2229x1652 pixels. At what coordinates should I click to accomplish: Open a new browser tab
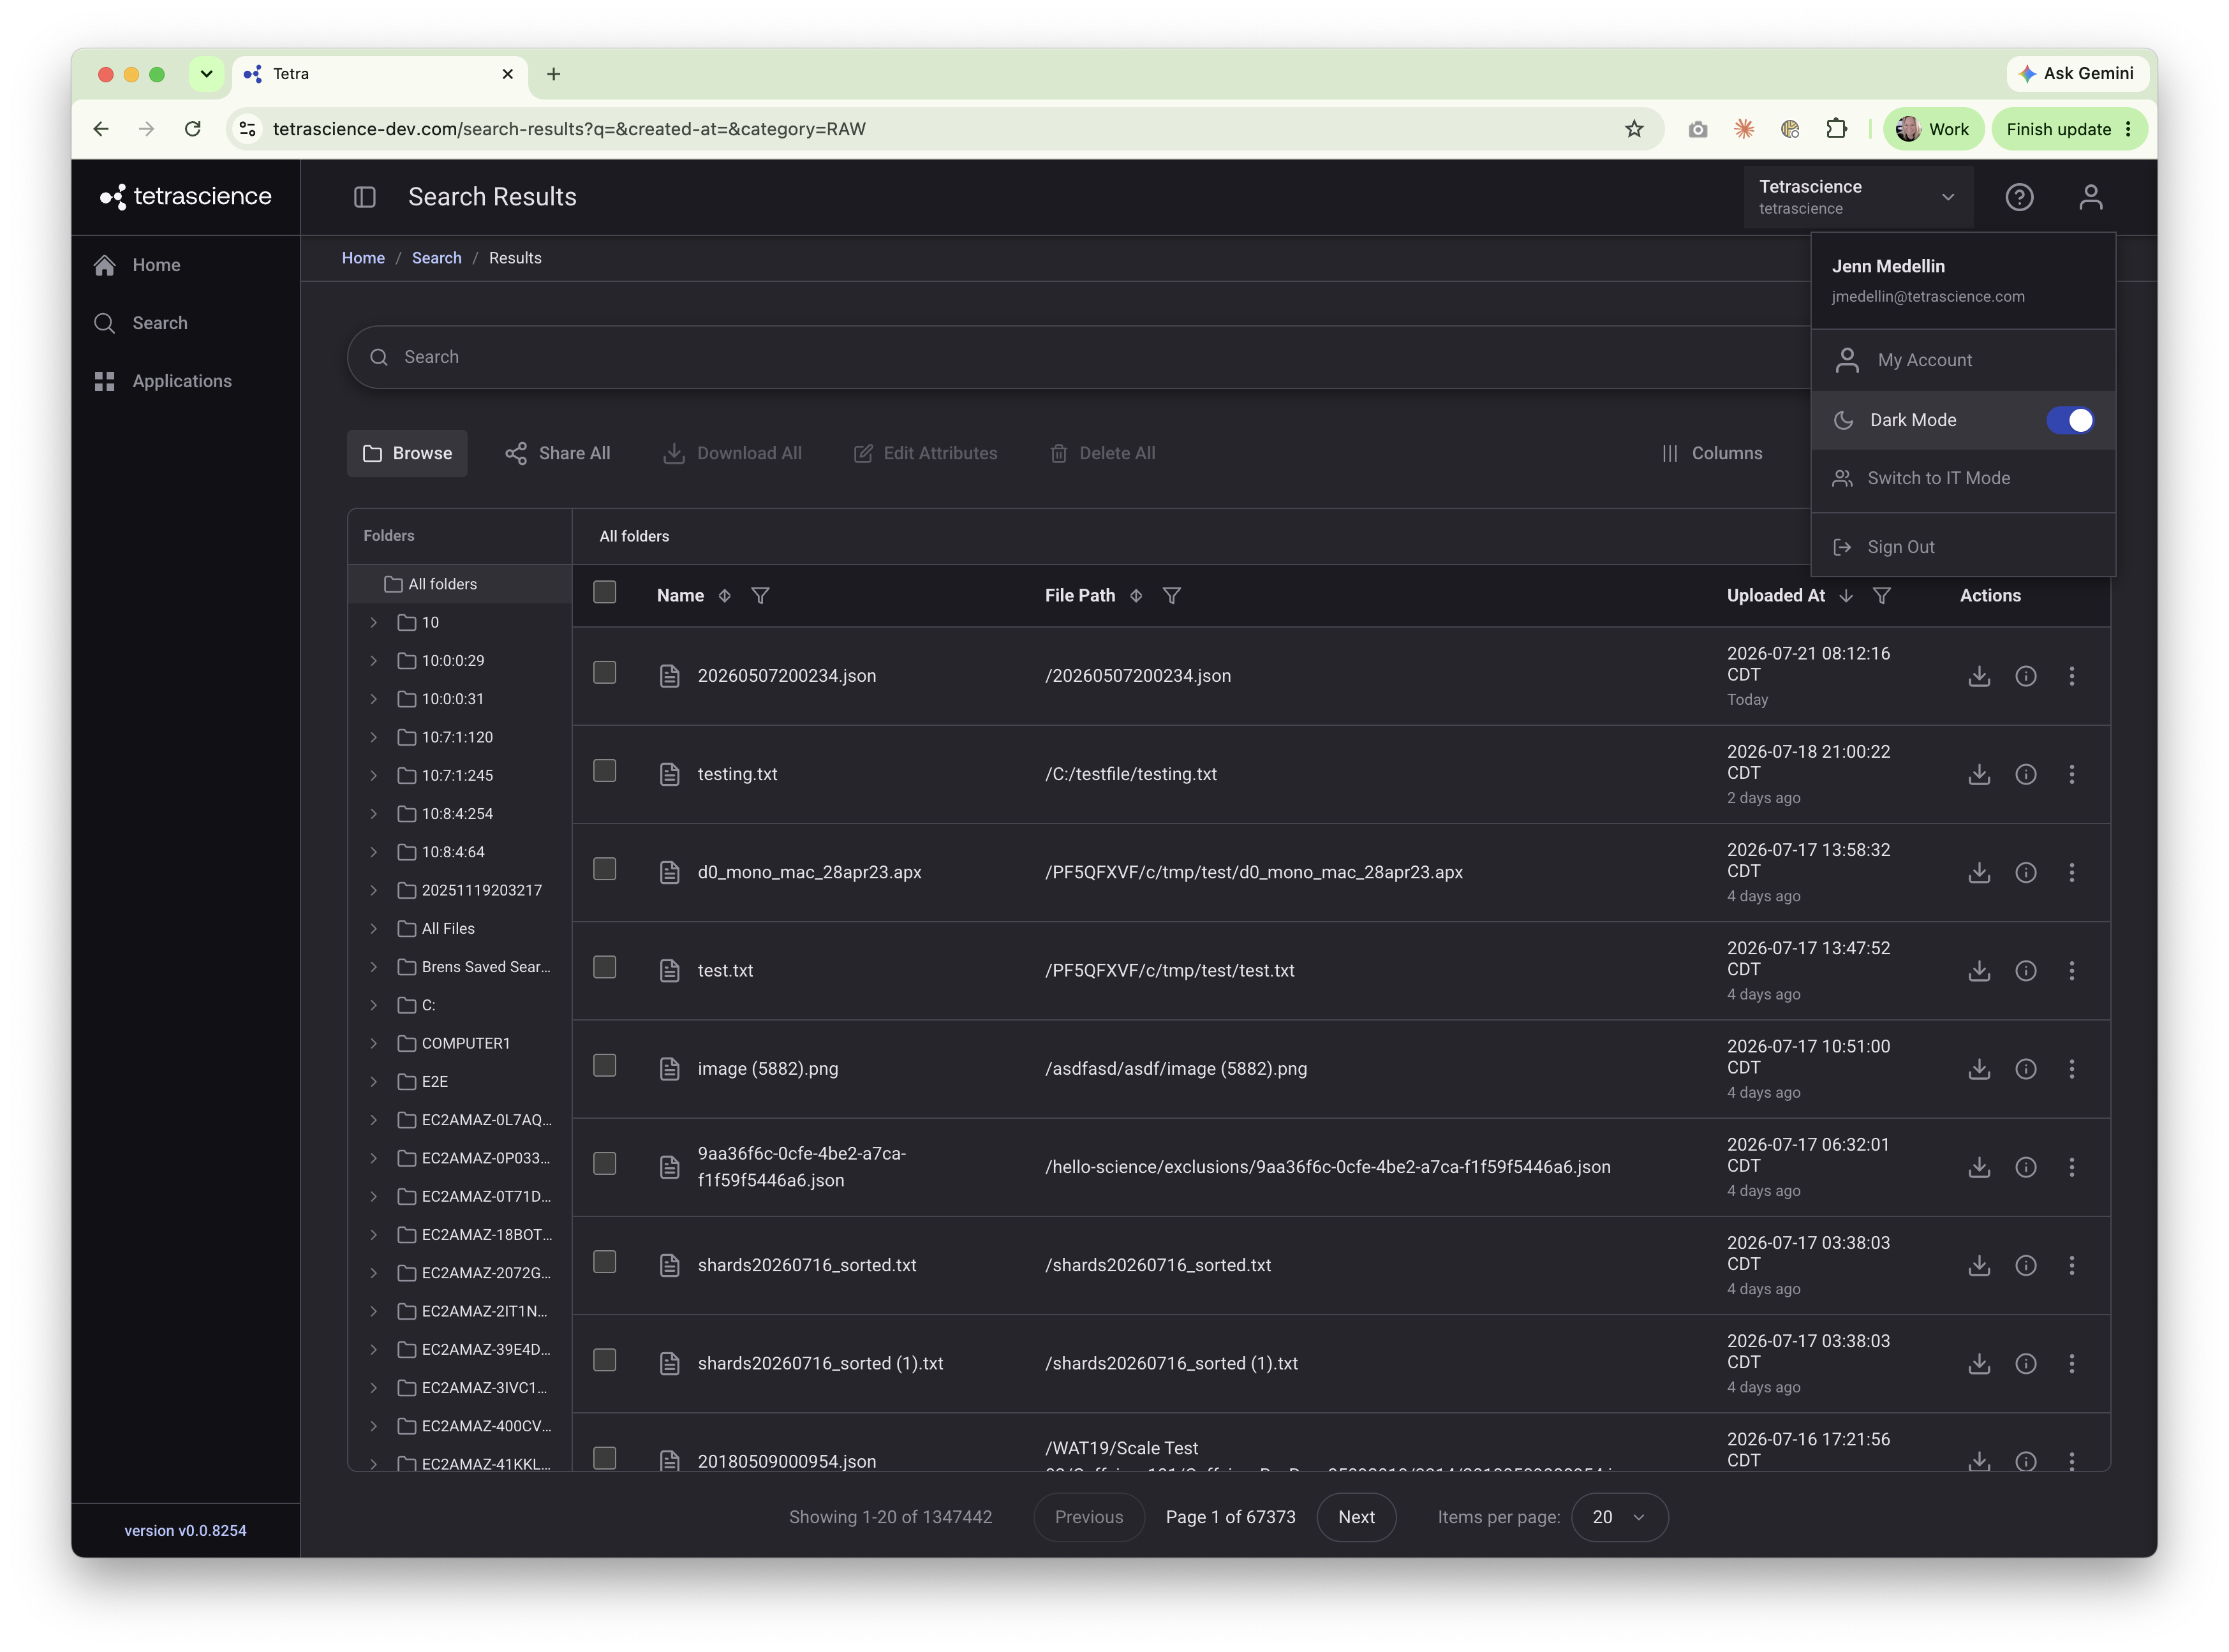pyautogui.click(x=553, y=74)
